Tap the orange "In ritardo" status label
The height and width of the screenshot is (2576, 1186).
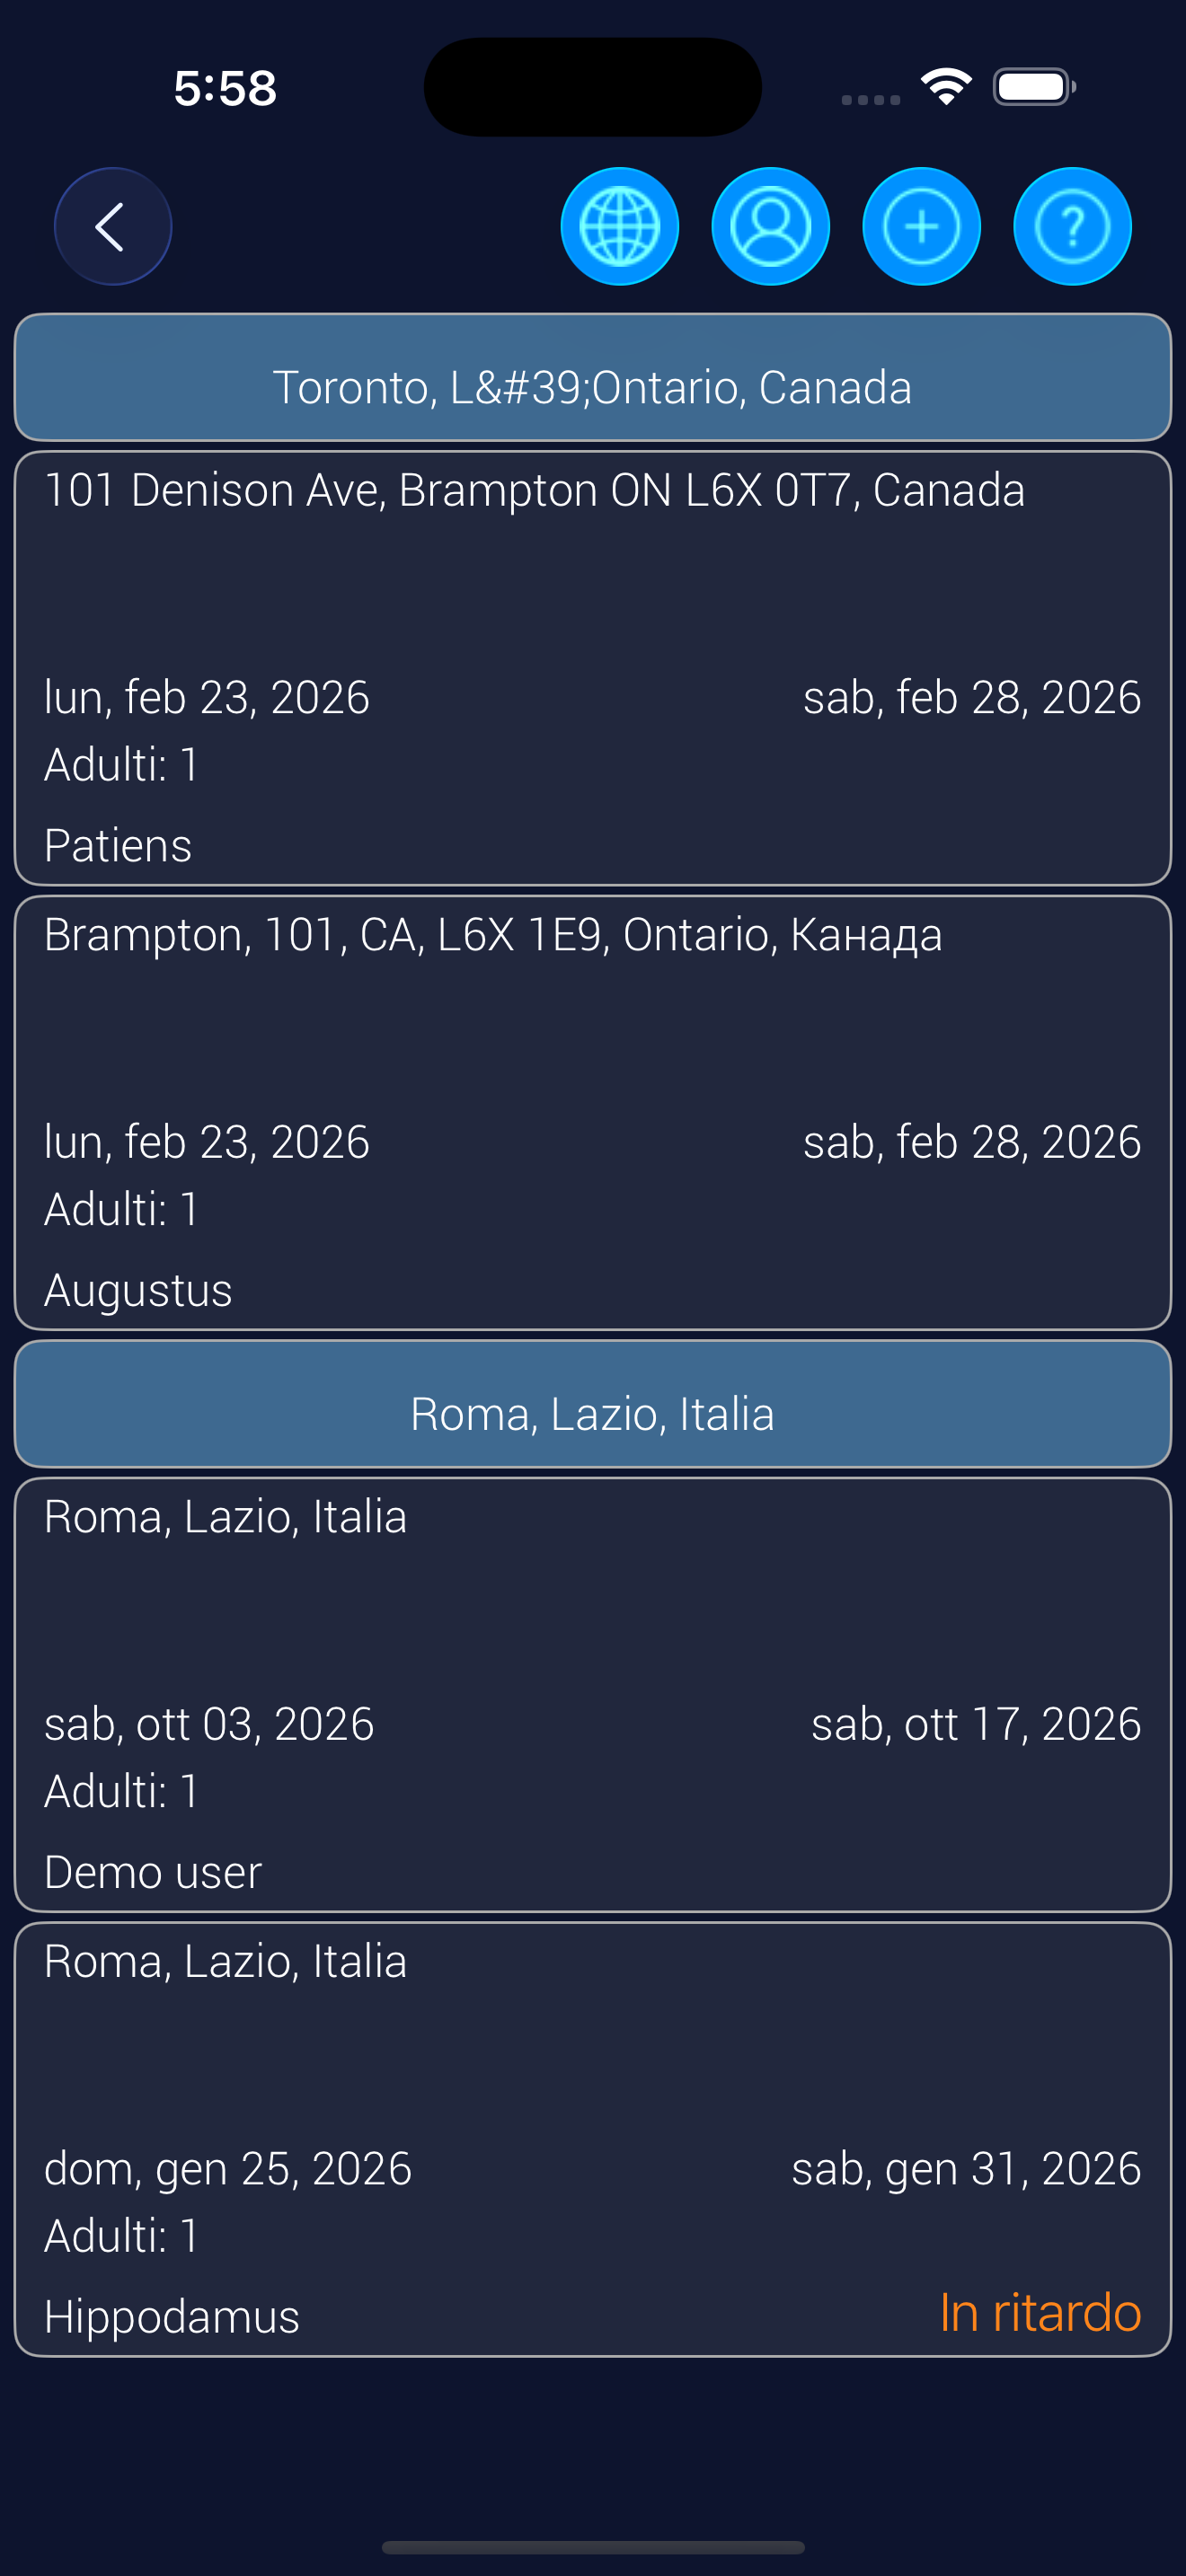(1040, 2313)
